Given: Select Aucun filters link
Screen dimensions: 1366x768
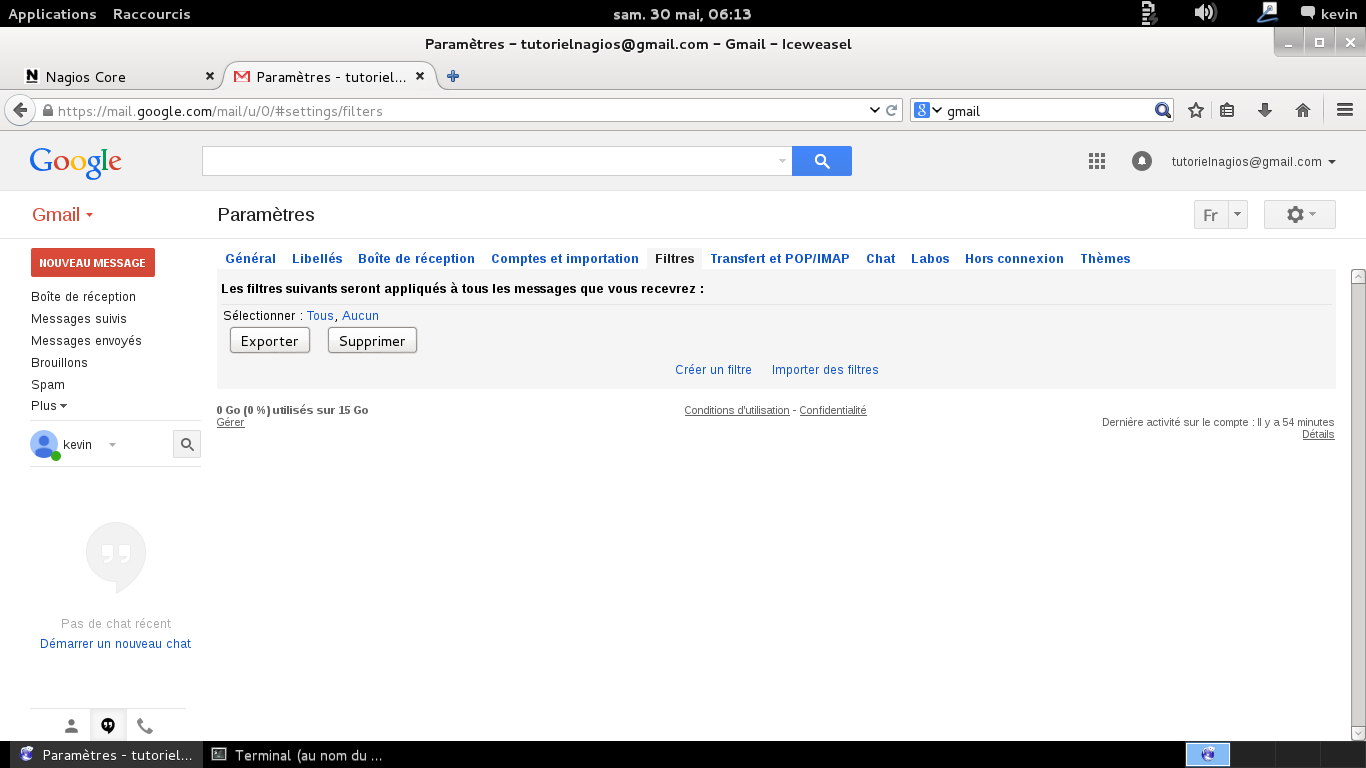Looking at the screenshot, I should click(x=360, y=316).
